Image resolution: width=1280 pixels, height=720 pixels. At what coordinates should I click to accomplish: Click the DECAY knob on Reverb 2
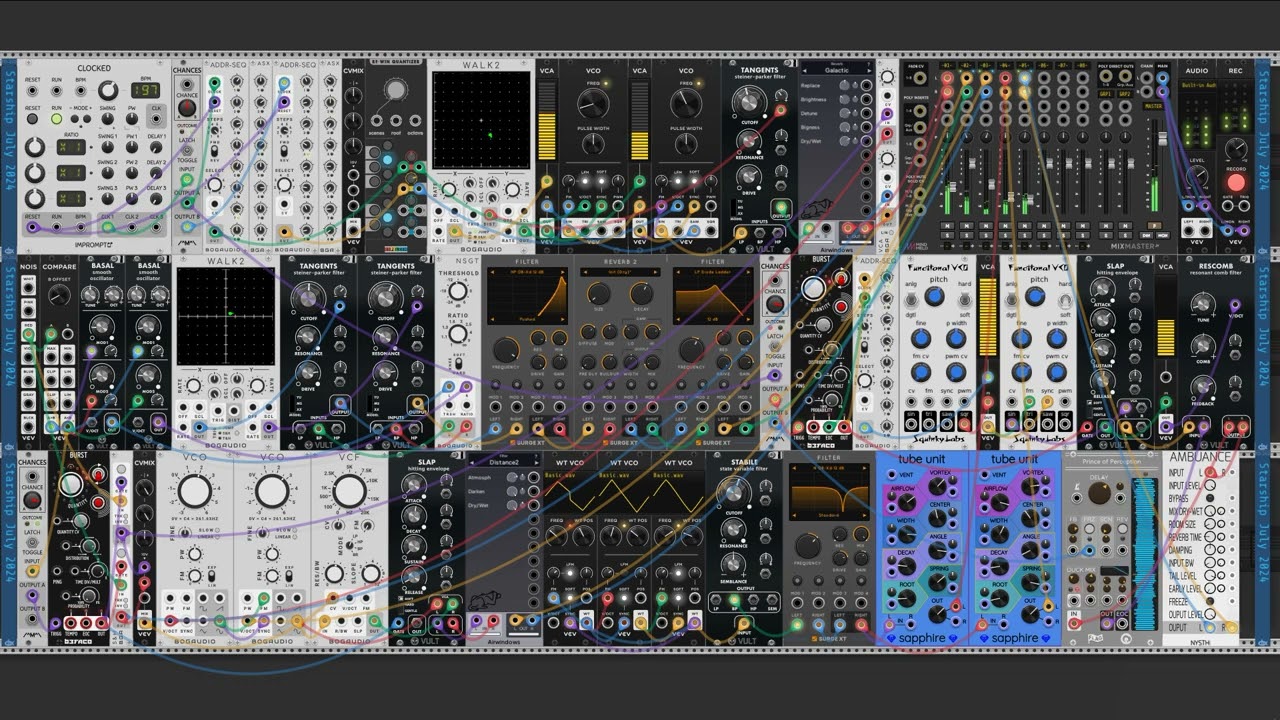(641, 293)
